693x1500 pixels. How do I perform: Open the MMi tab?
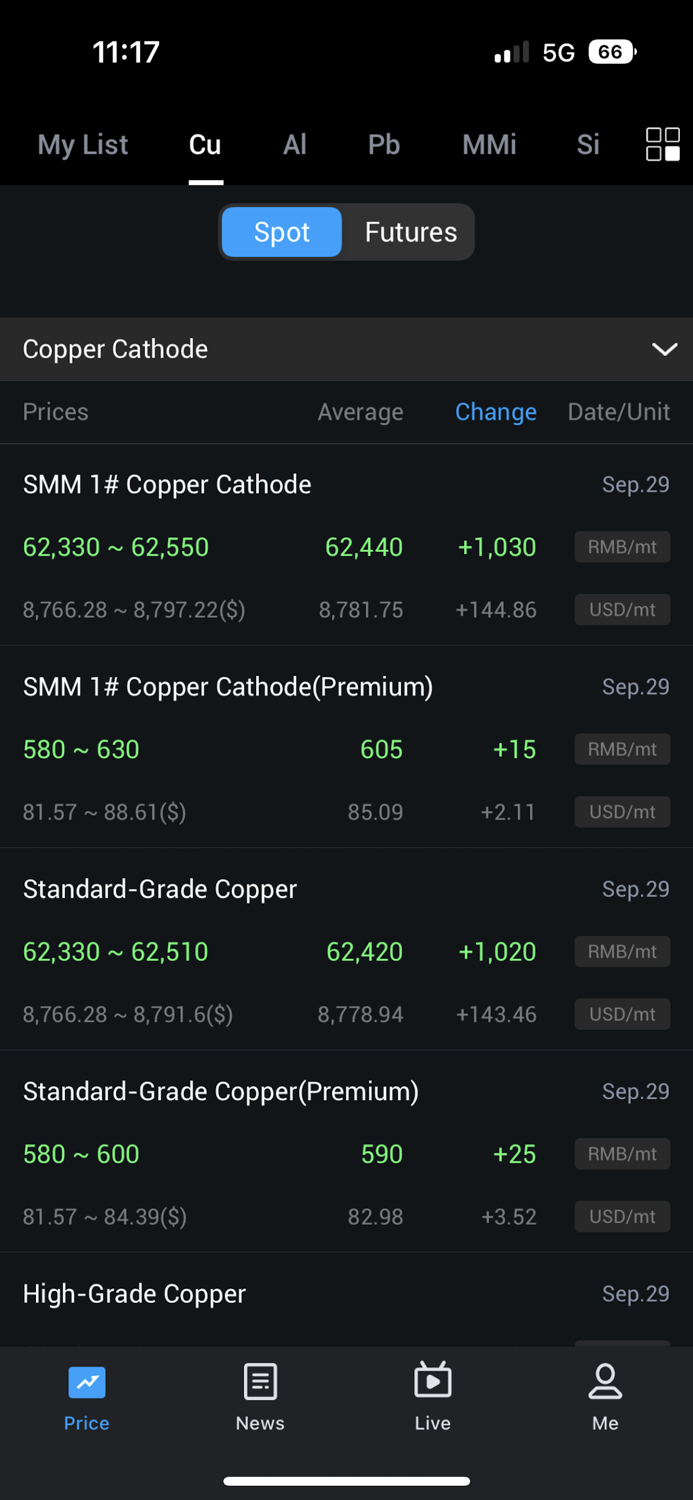pyautogui.click(x=488, y=144)
